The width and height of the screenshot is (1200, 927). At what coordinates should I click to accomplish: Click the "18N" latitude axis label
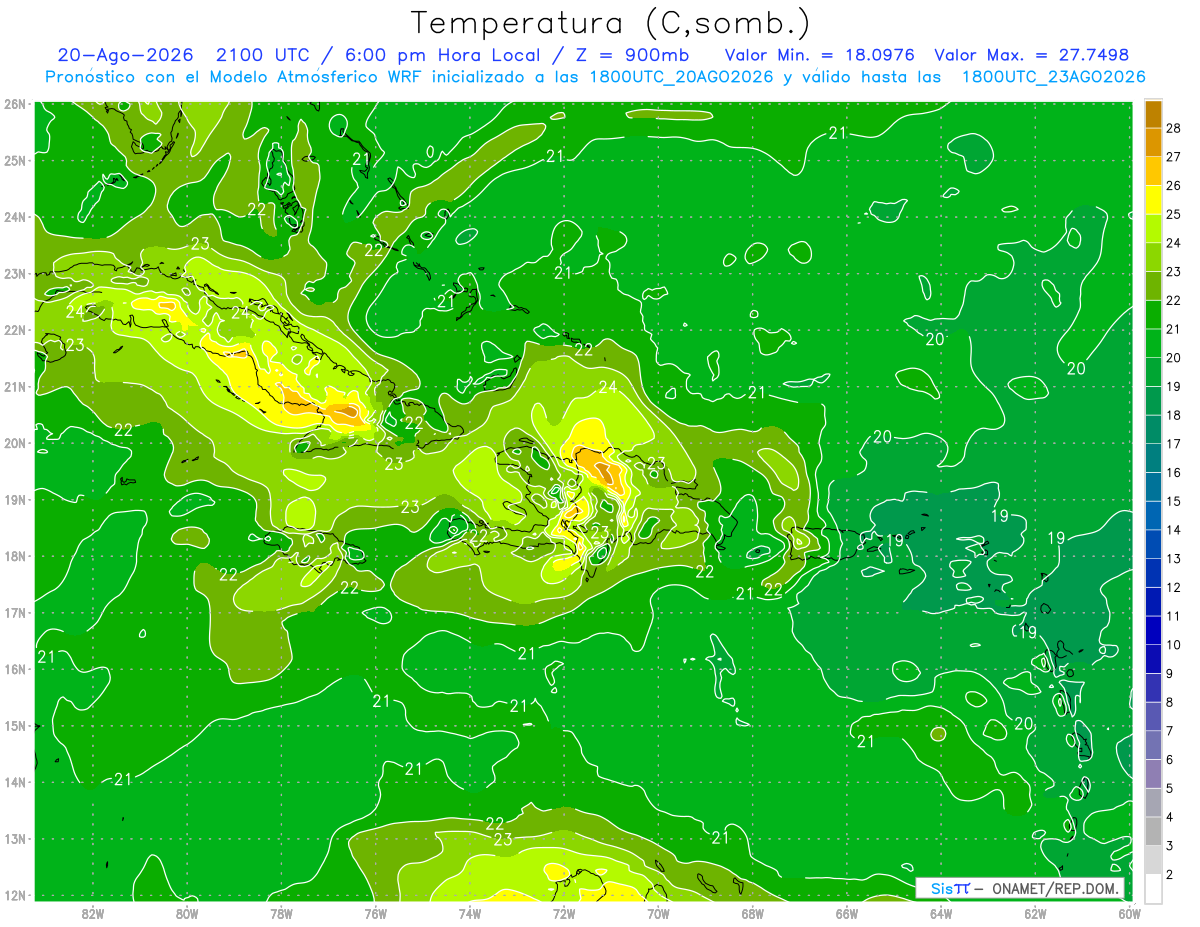click(14, 556)
